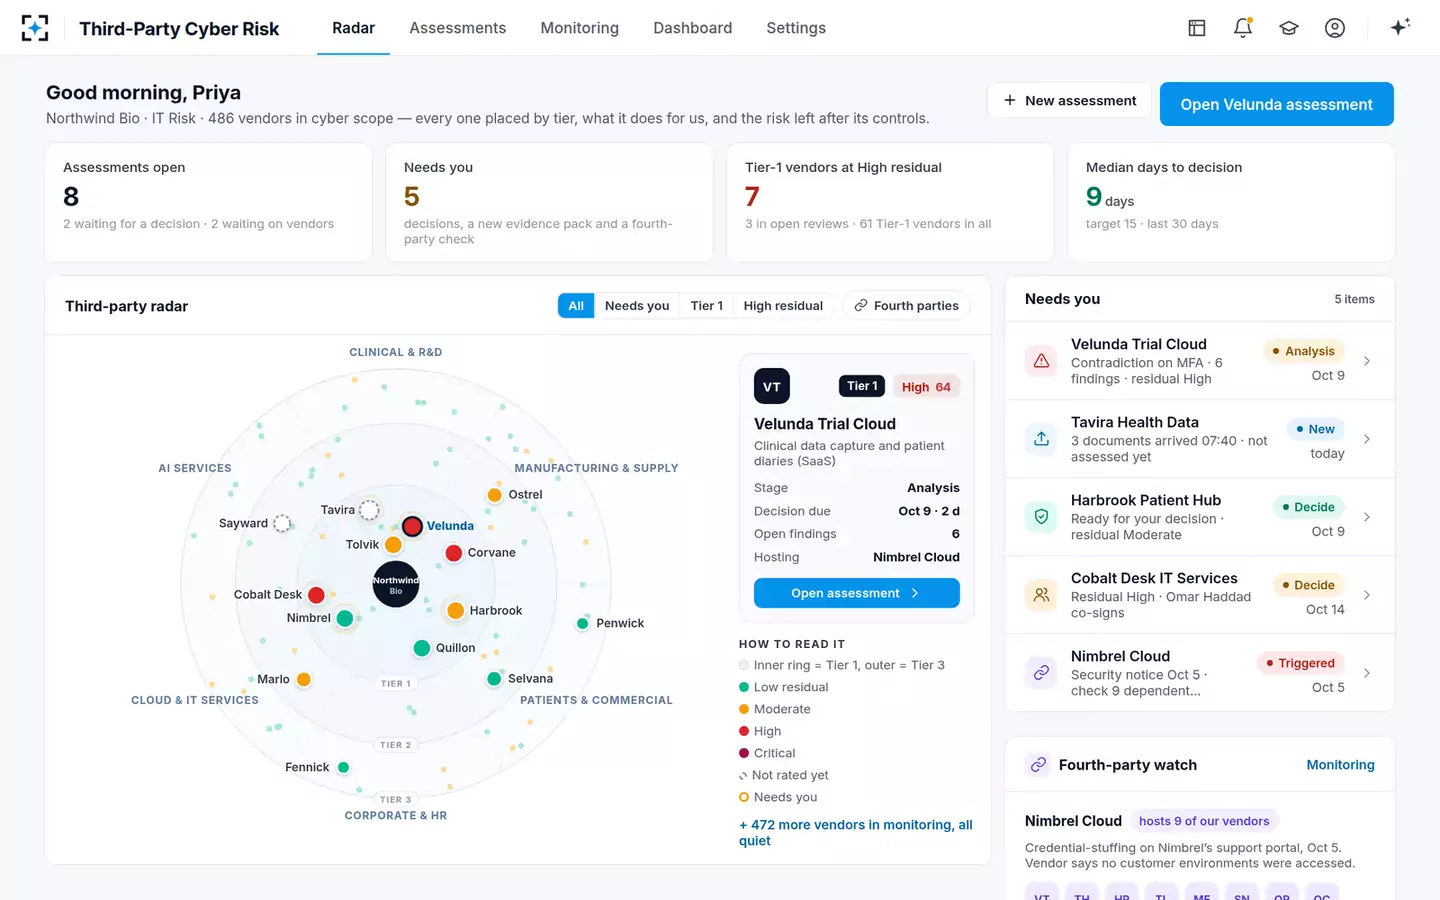Click the Median days to decision card
1440x900 pixels.
pyautogui.click(x=1231, y=203)
